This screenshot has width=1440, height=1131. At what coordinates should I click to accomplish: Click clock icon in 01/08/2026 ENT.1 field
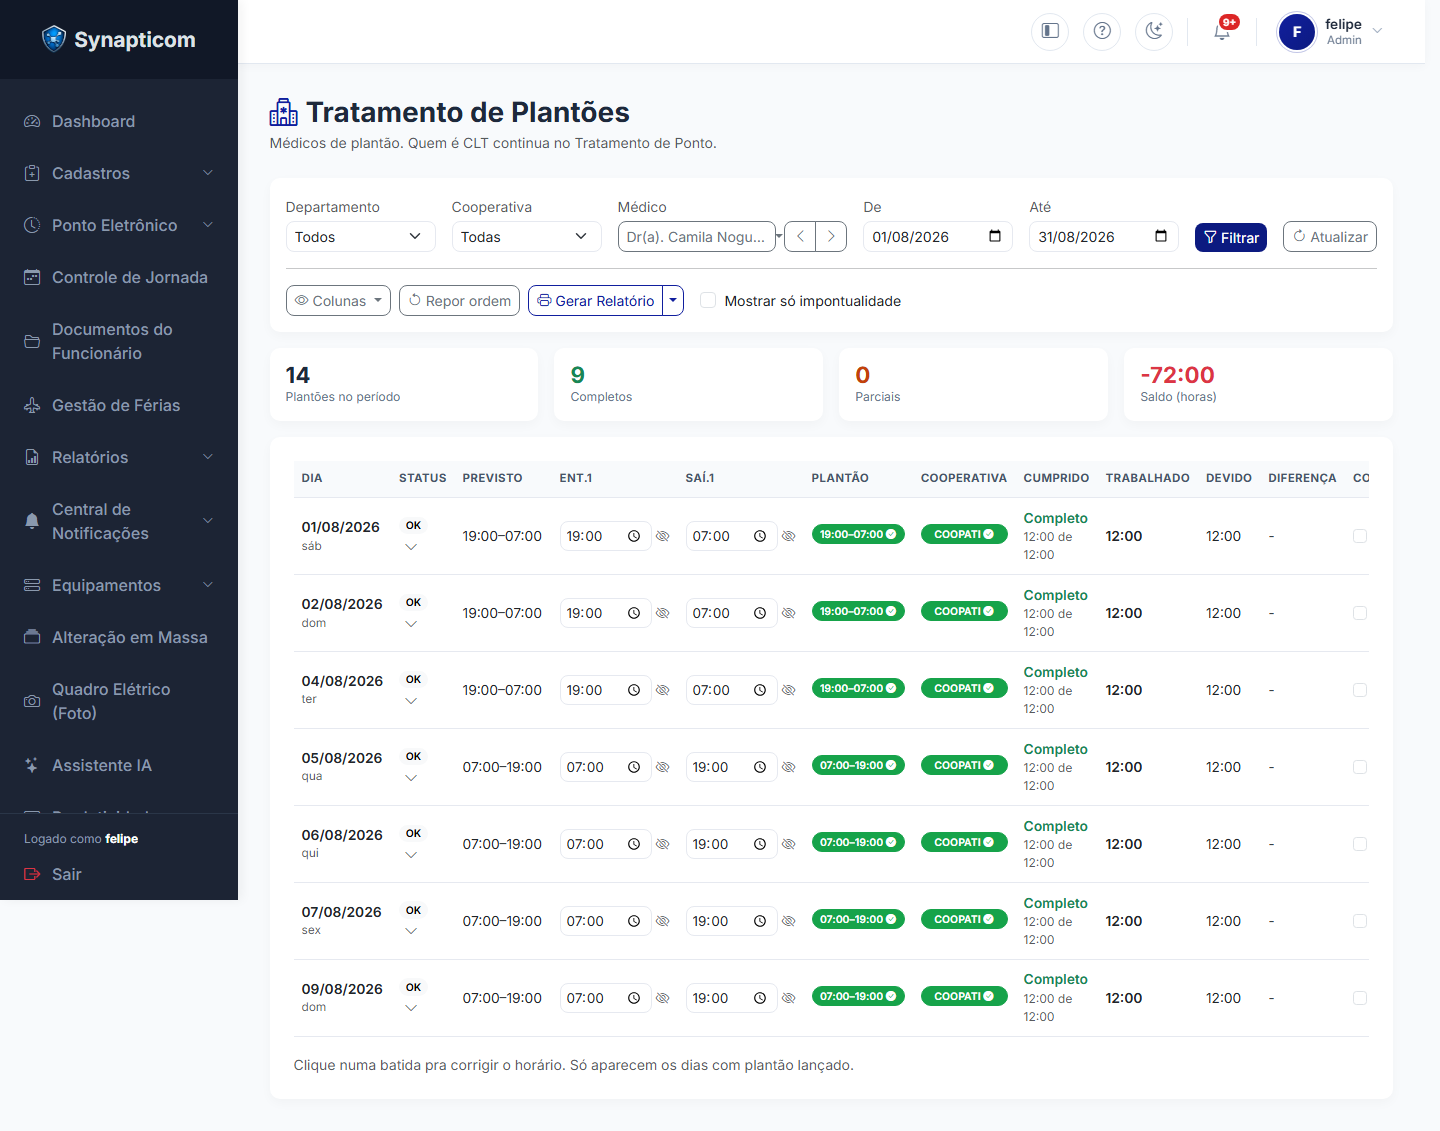pos(634,536)
